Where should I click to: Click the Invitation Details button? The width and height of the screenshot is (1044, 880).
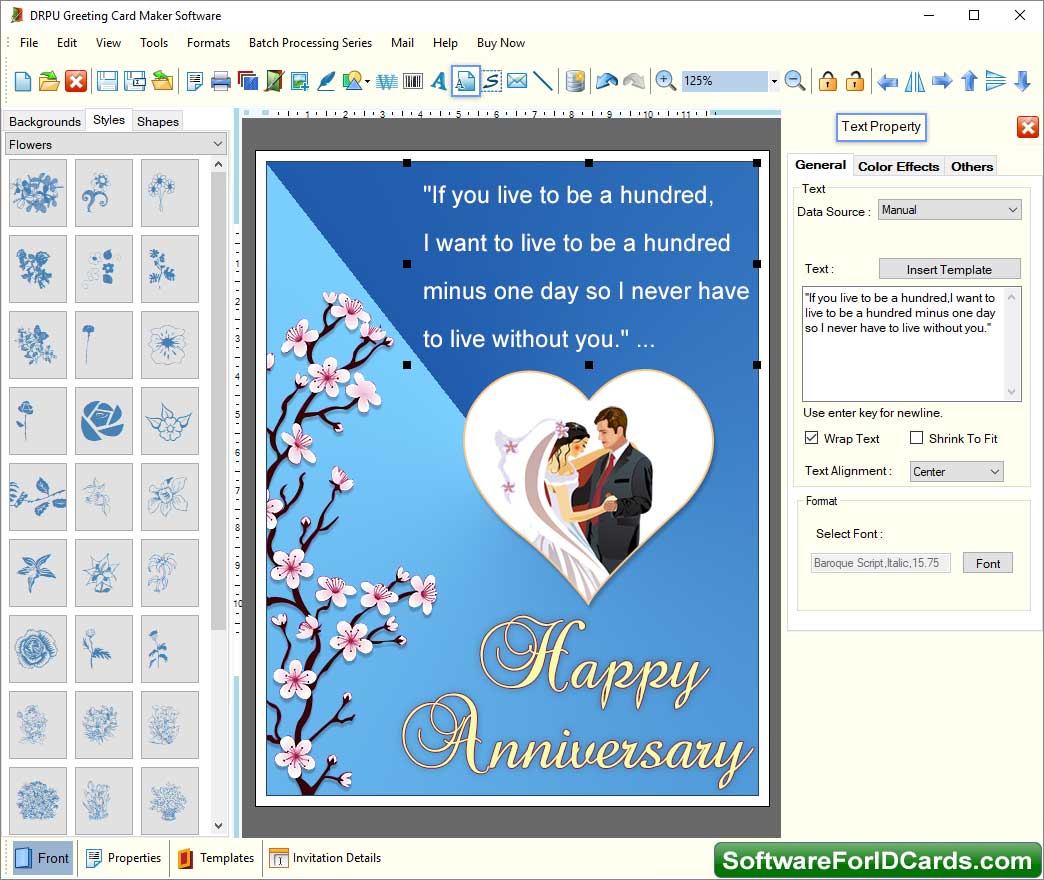pos(325,858)
